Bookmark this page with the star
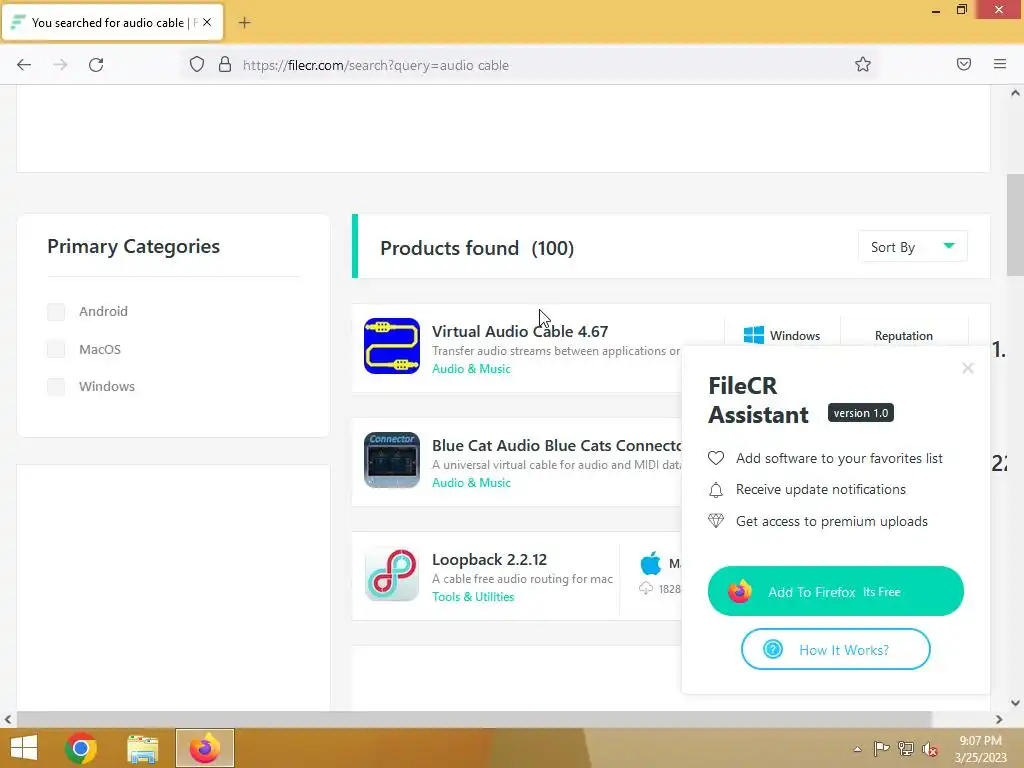This screenshot has height=768, width=1024. coord(863,64)
